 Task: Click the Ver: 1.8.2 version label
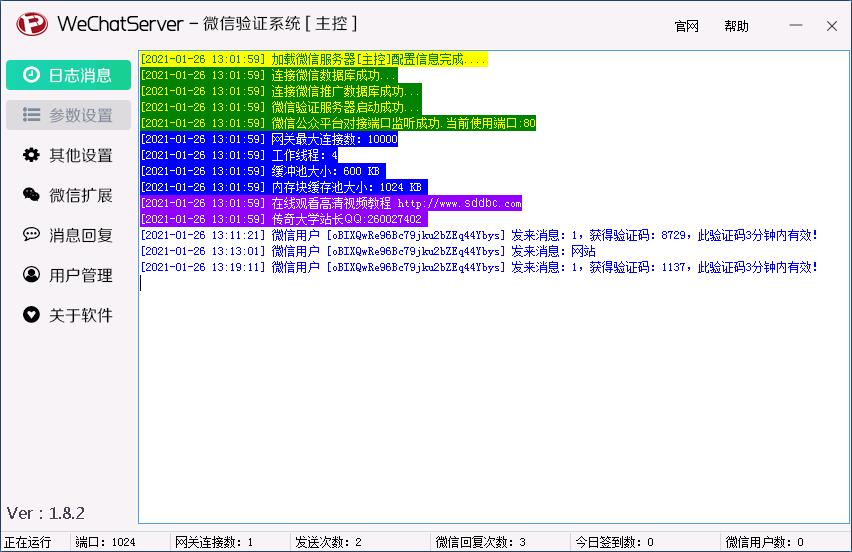(x=46, y=513)
